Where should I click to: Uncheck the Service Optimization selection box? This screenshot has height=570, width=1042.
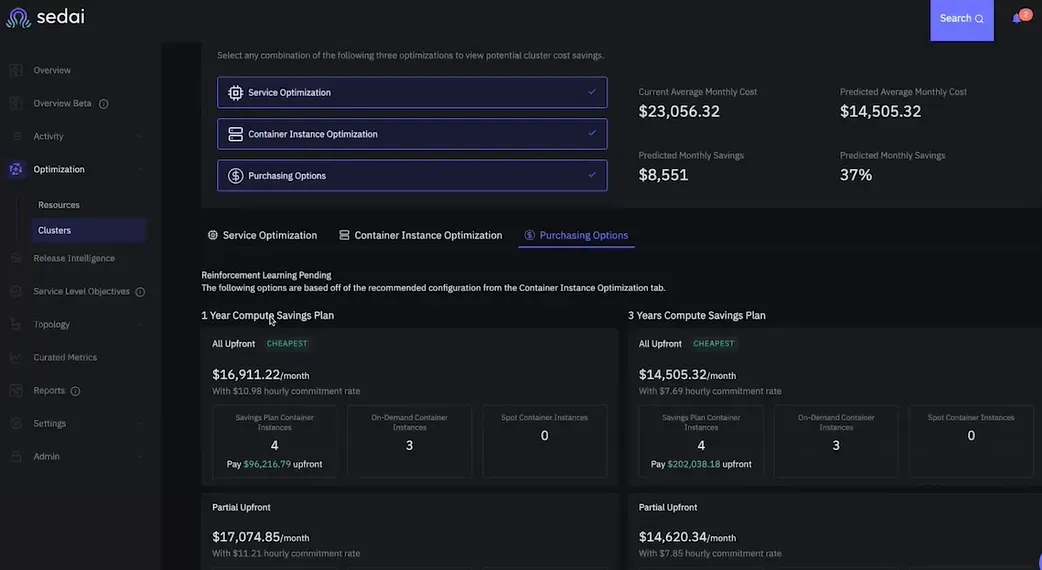coord(412,92)
